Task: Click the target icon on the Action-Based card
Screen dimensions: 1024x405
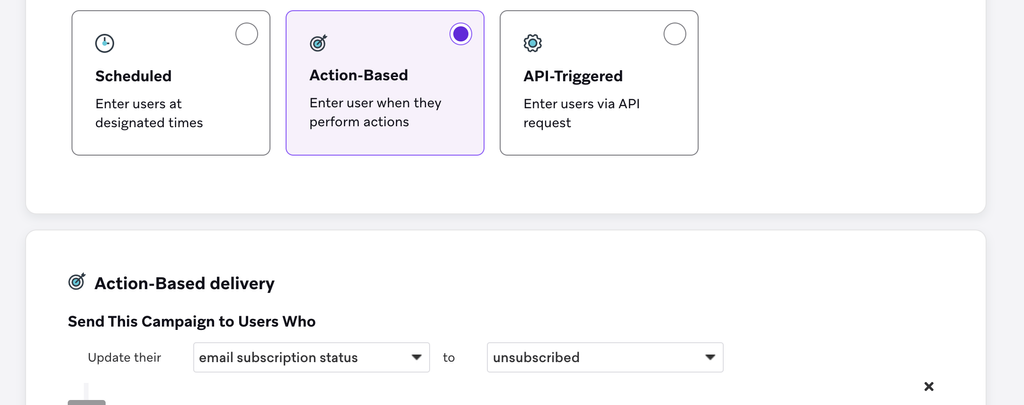Action: coord(318,43)
